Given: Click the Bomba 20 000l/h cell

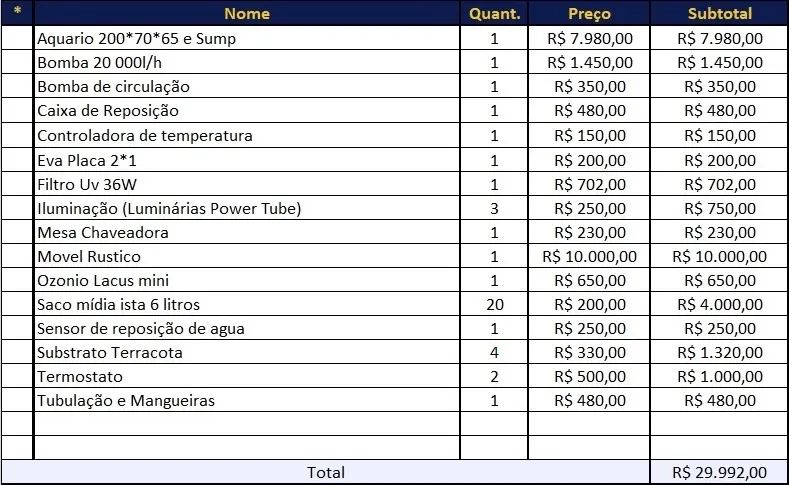Looking at the screenshot, I should [x=247, y=62].
